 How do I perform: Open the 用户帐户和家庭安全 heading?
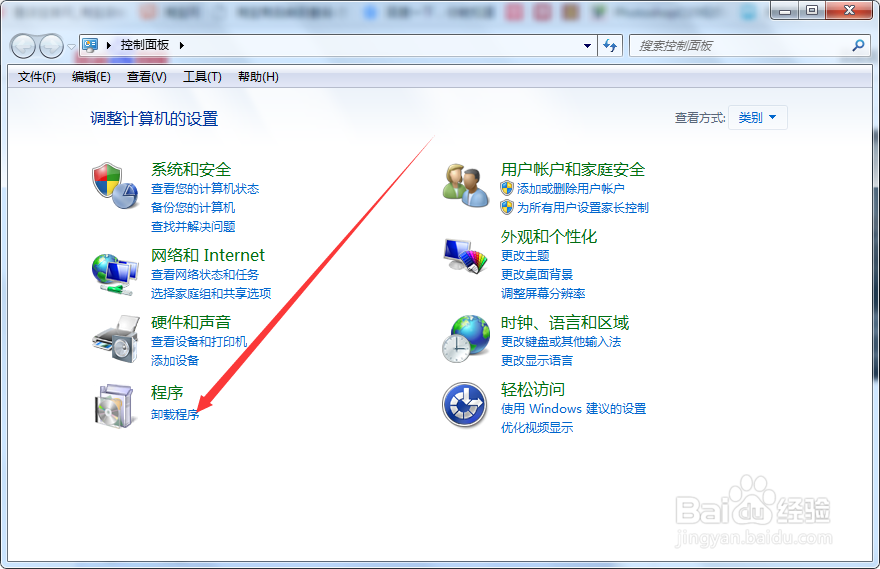(572, 169)
